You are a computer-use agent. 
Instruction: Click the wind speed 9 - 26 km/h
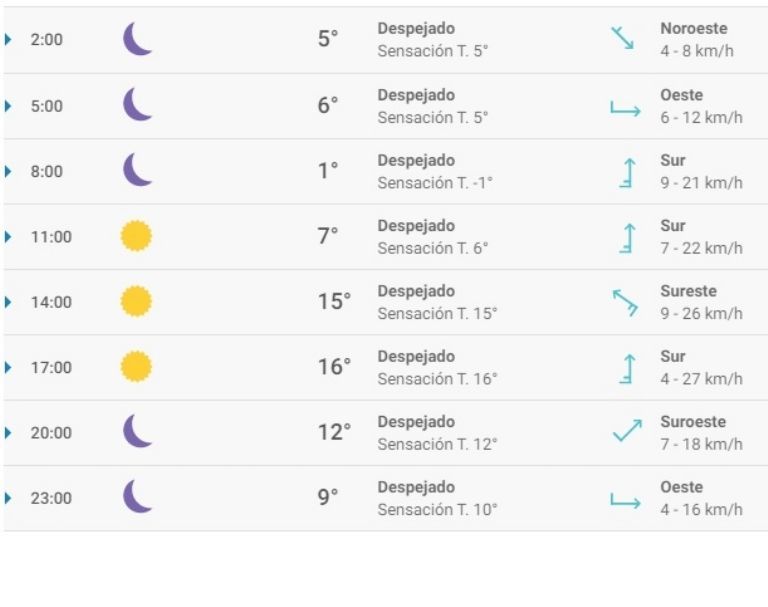tap(701, 313)
